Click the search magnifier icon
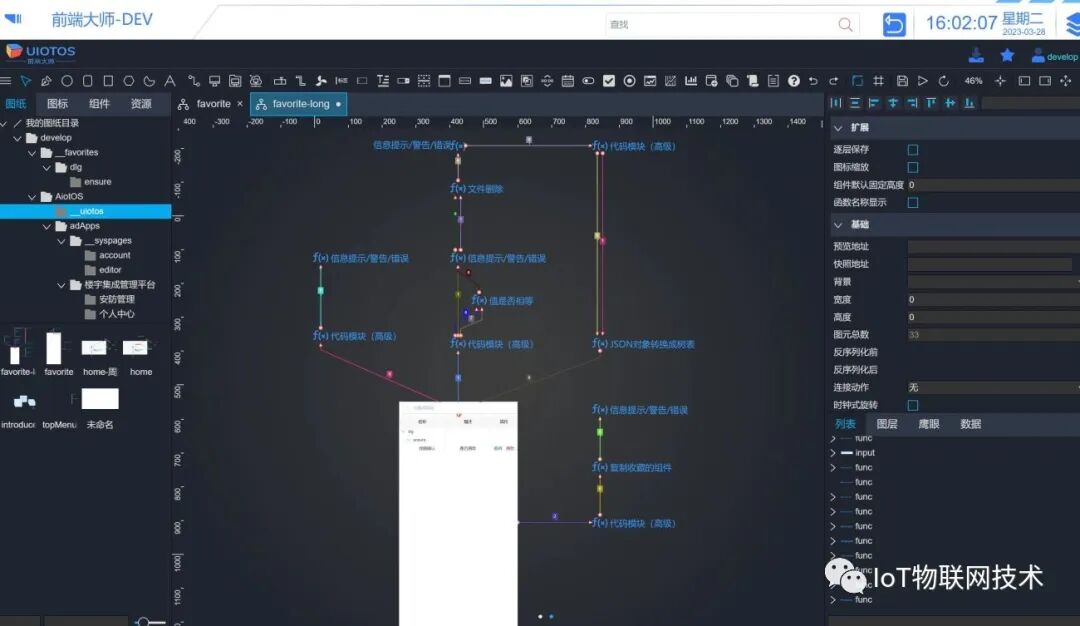 click(845, 25)
